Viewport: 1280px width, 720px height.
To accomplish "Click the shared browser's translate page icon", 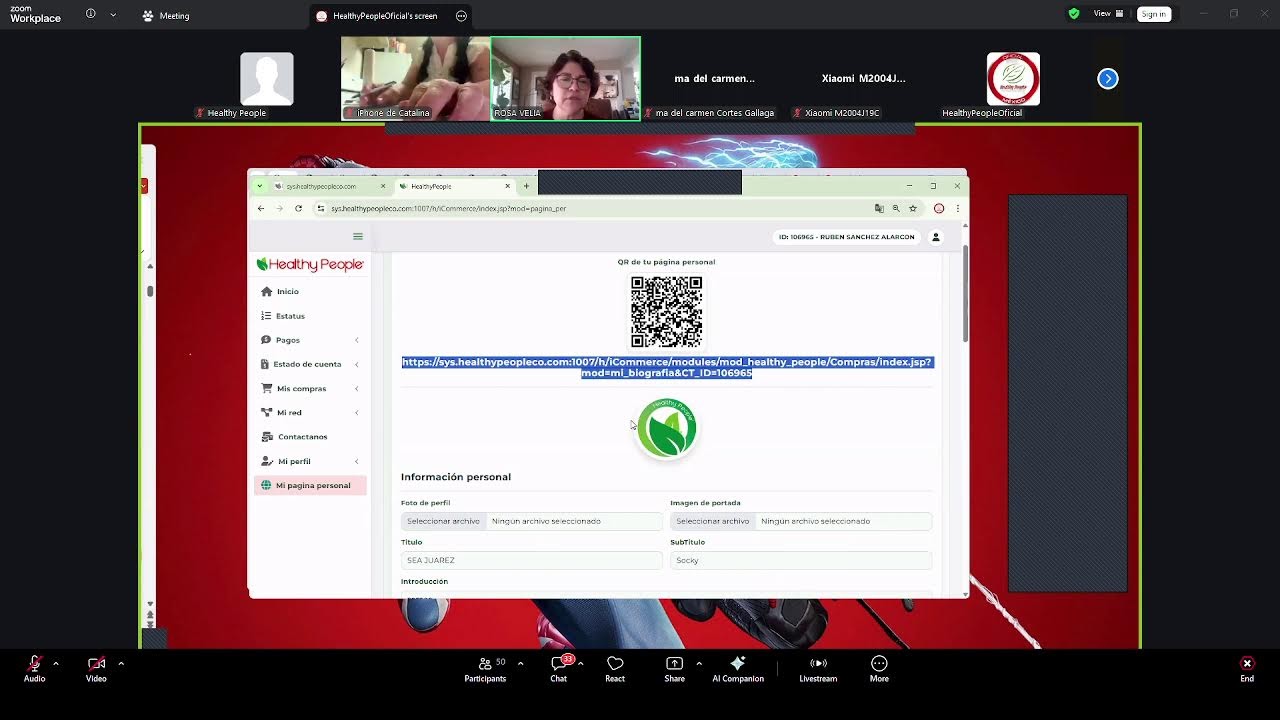I will coord(879,208).
